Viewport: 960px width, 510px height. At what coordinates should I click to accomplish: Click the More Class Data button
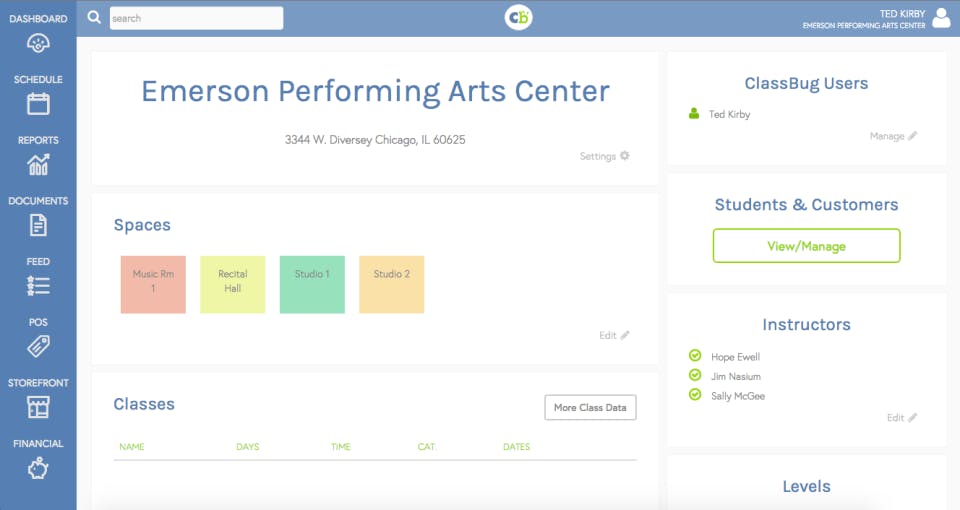pyautogui.click(x=590, y=408)
